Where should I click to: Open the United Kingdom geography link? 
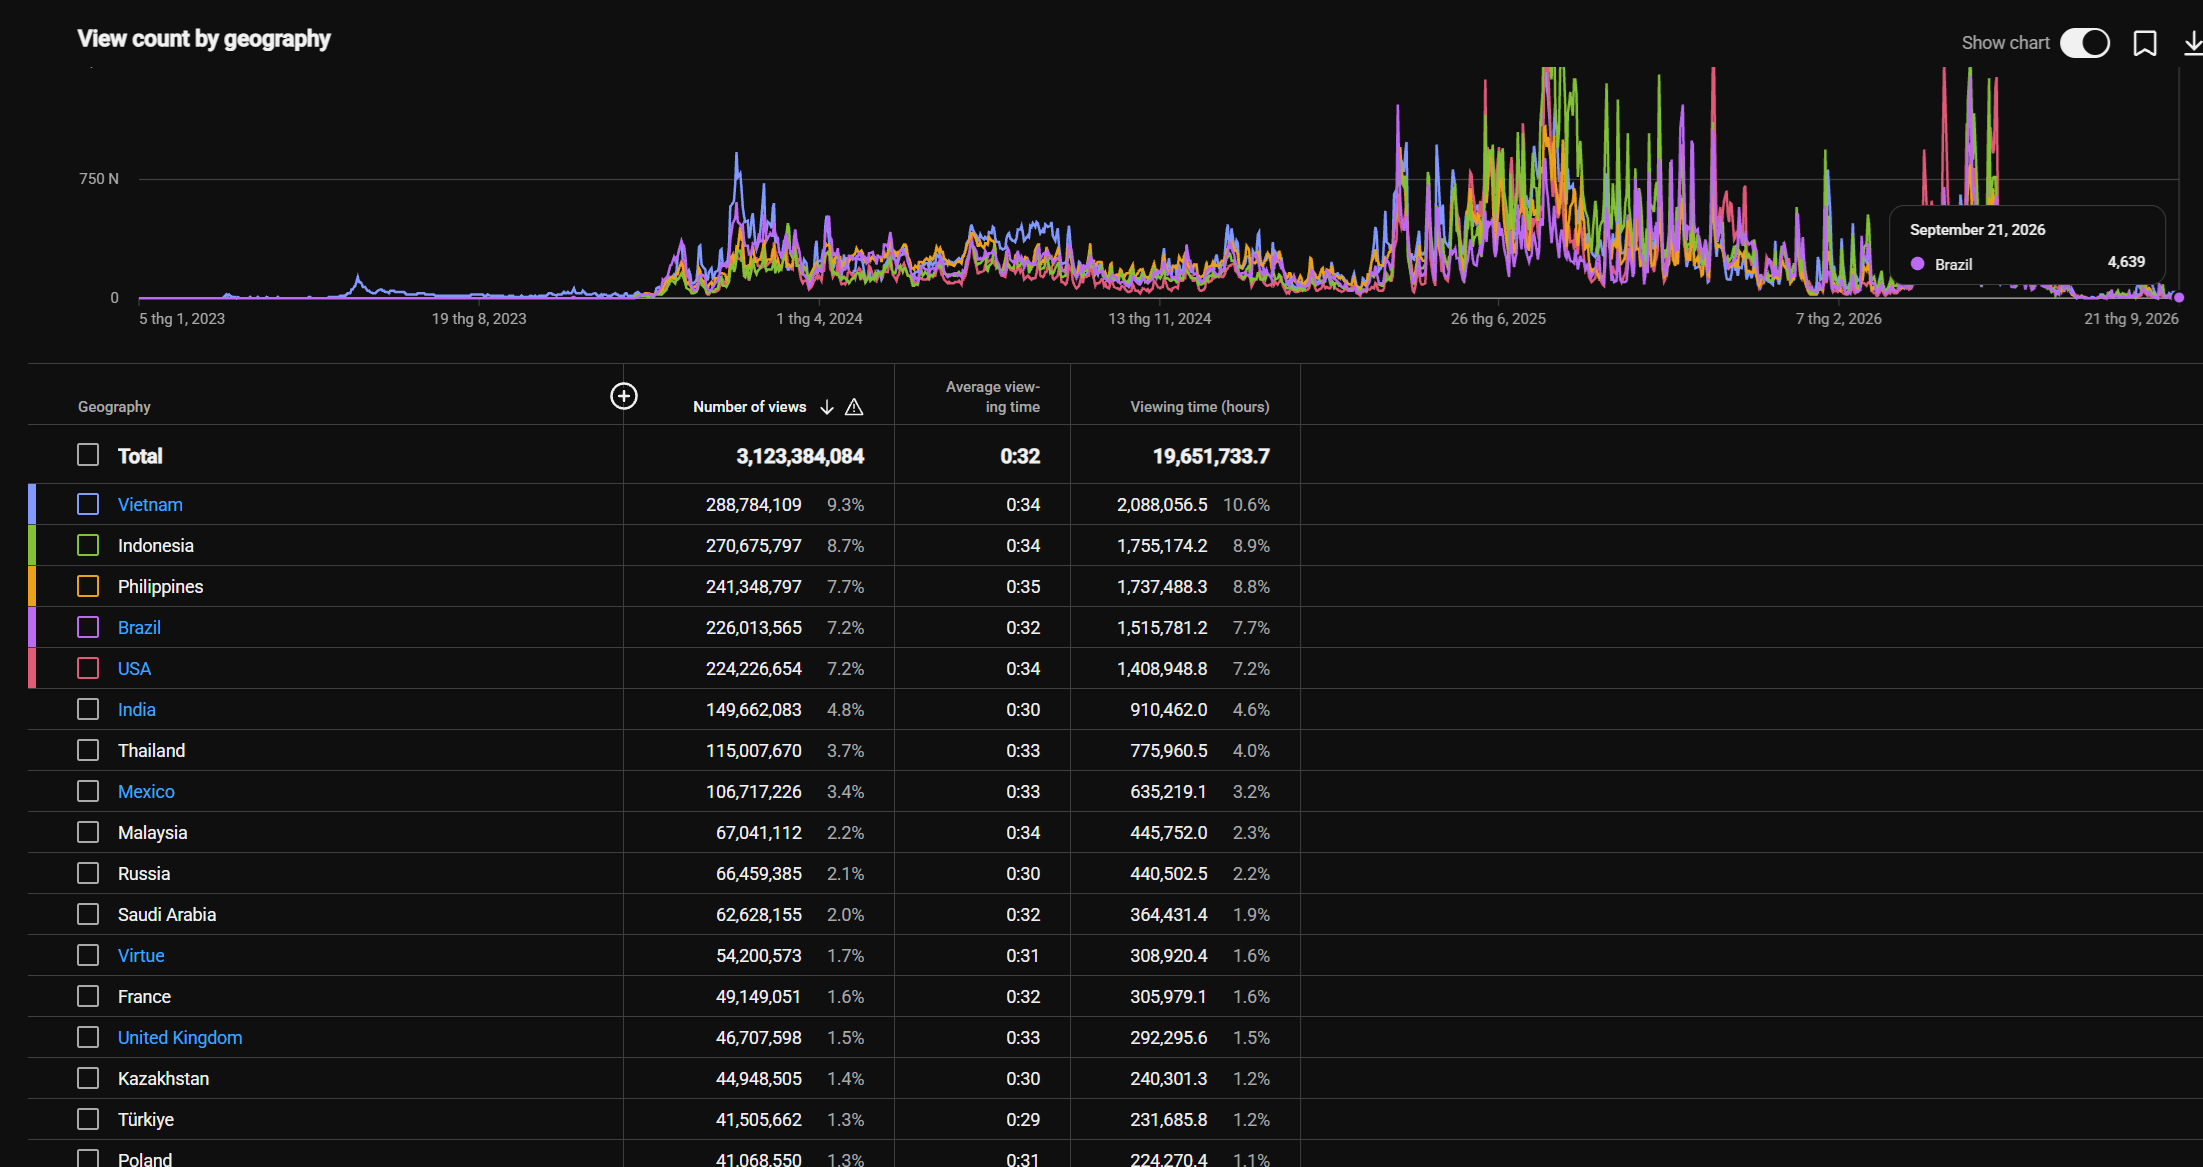click(180, 1038)
